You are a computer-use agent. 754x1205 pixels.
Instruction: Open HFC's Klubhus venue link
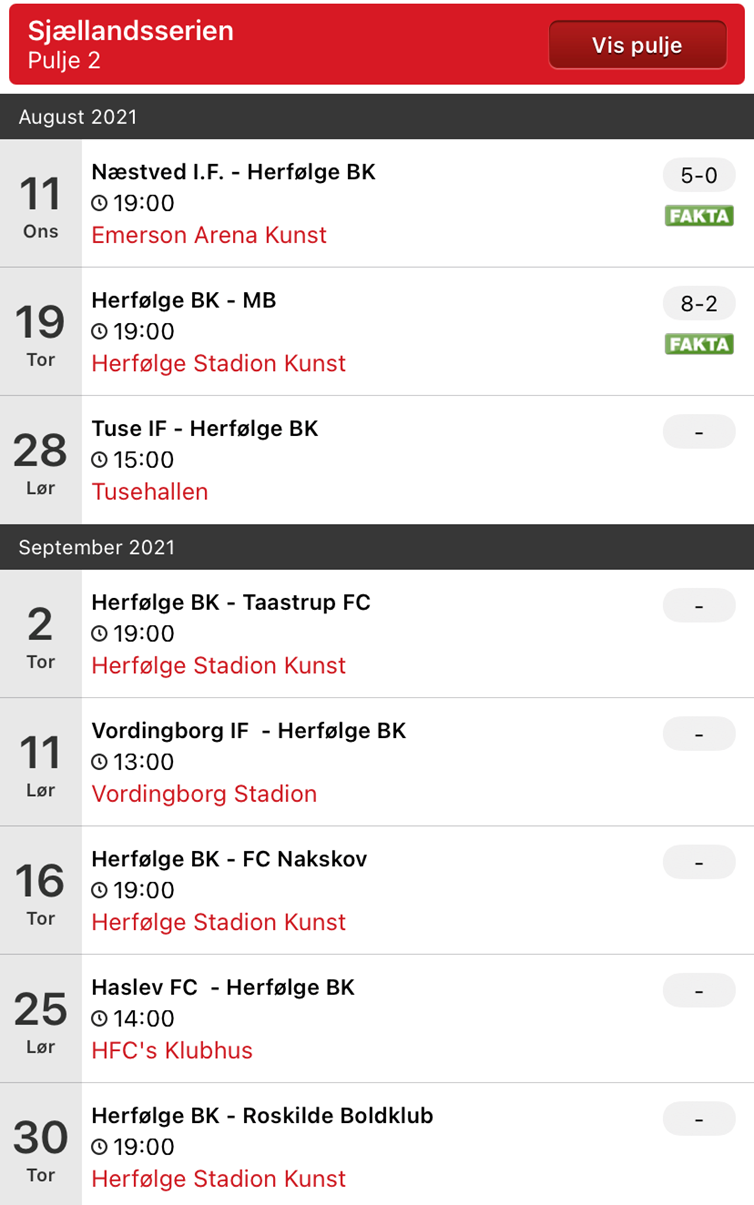coord(172,1051)
